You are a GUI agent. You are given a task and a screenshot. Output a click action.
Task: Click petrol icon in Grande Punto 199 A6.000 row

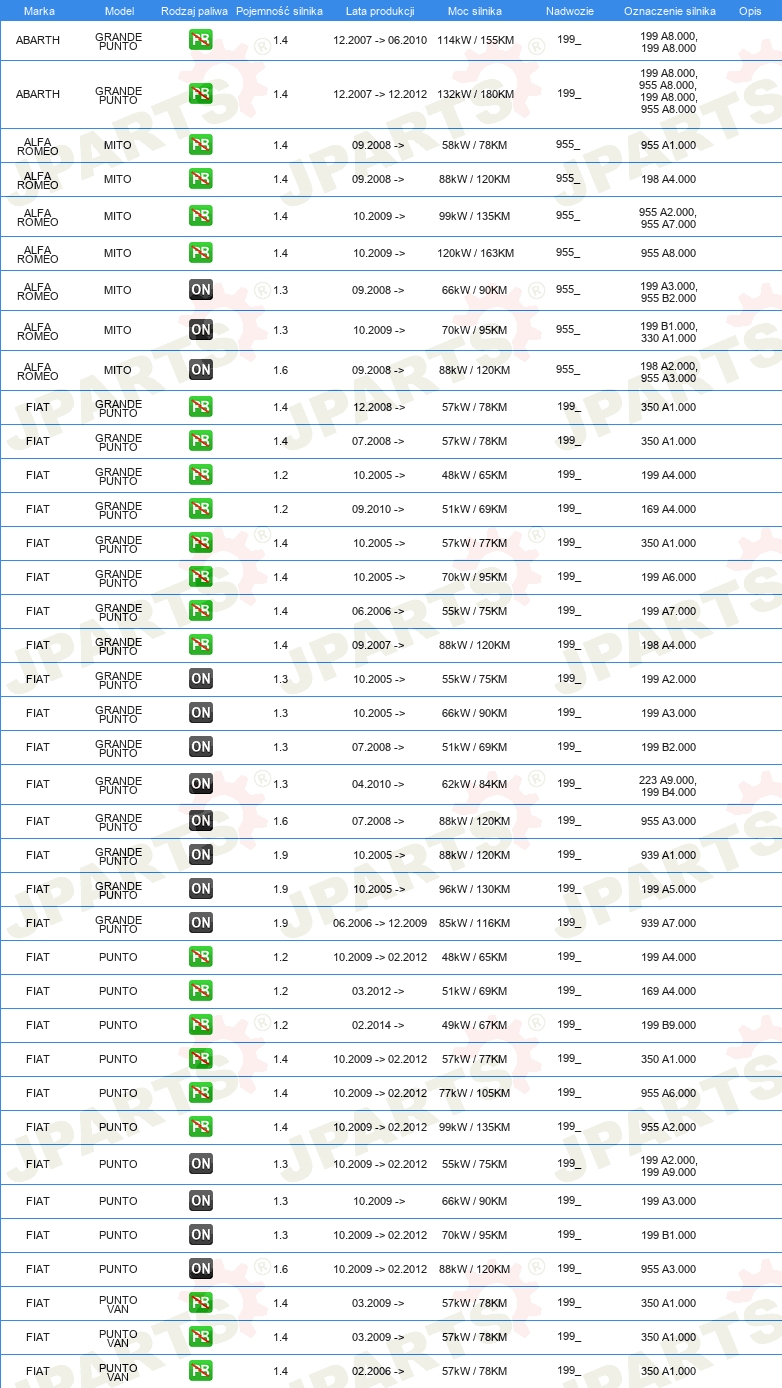click(201, 577)
